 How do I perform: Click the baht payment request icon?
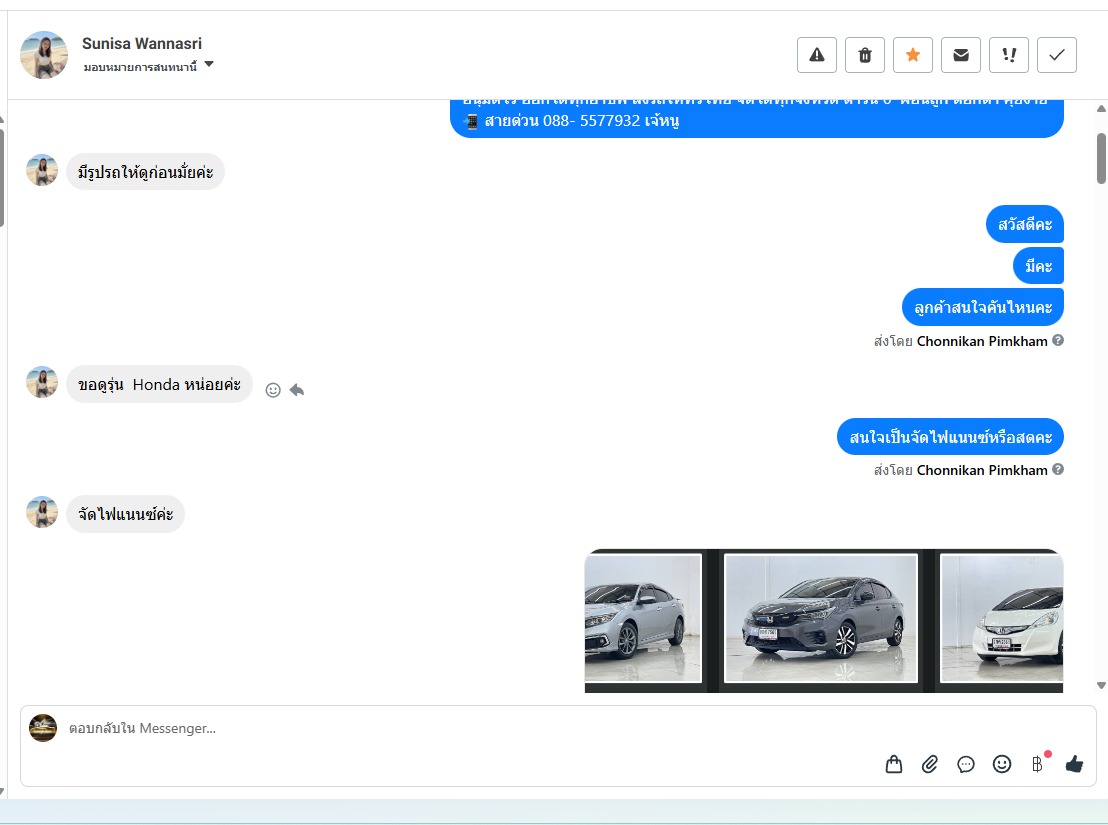point(1037,764)
